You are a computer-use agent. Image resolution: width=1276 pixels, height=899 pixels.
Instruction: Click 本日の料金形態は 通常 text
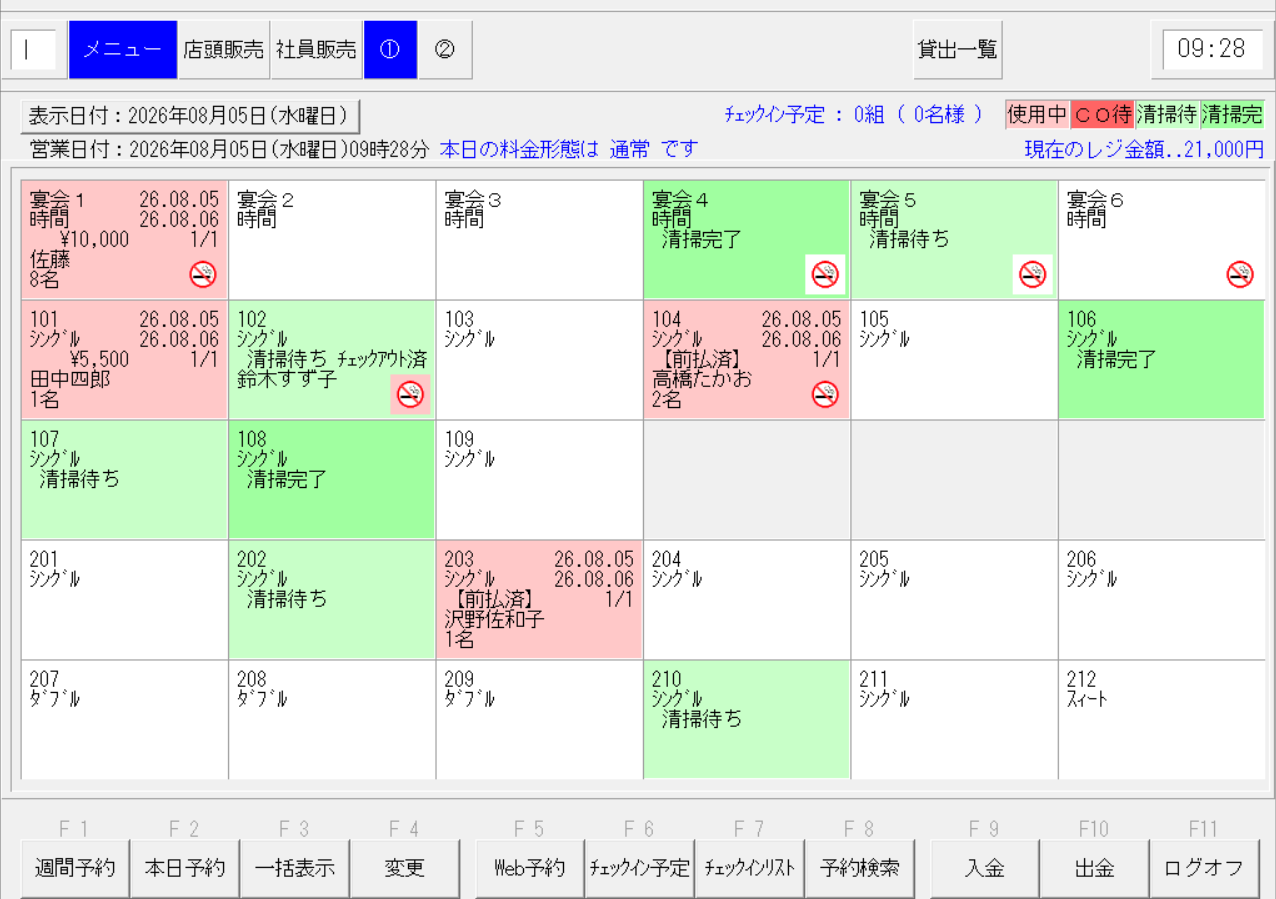click(568, 150)
